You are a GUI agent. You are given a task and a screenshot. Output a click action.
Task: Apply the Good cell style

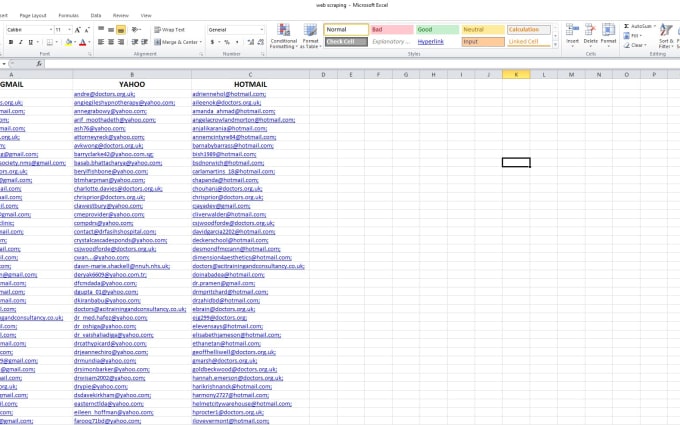(437, 29)
